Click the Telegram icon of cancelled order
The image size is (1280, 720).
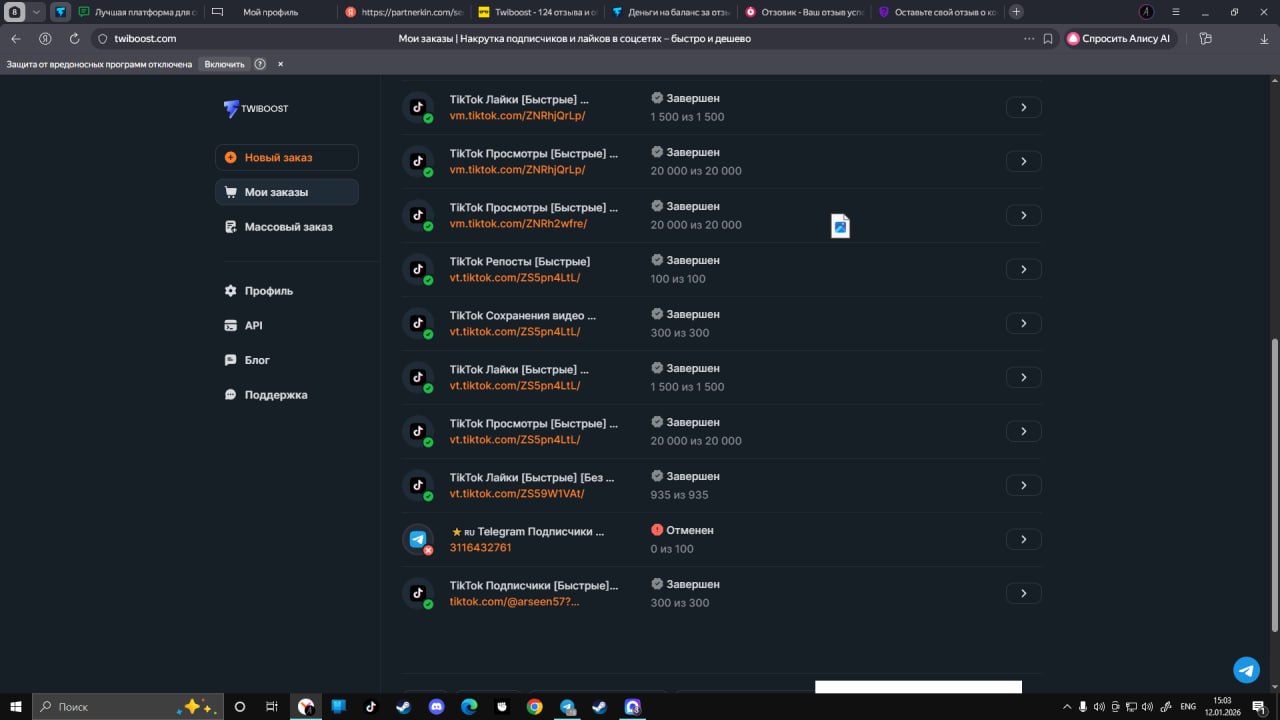pyautogui.click(x=418, y=539)
